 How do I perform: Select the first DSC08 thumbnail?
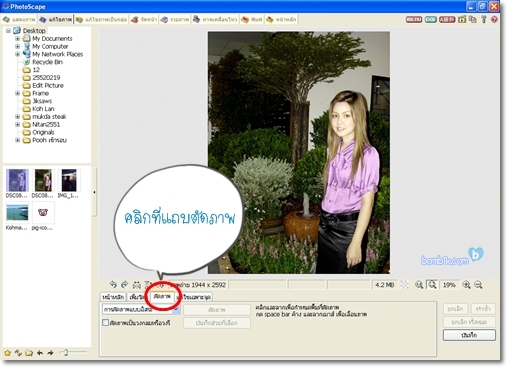tap(17, 183)
